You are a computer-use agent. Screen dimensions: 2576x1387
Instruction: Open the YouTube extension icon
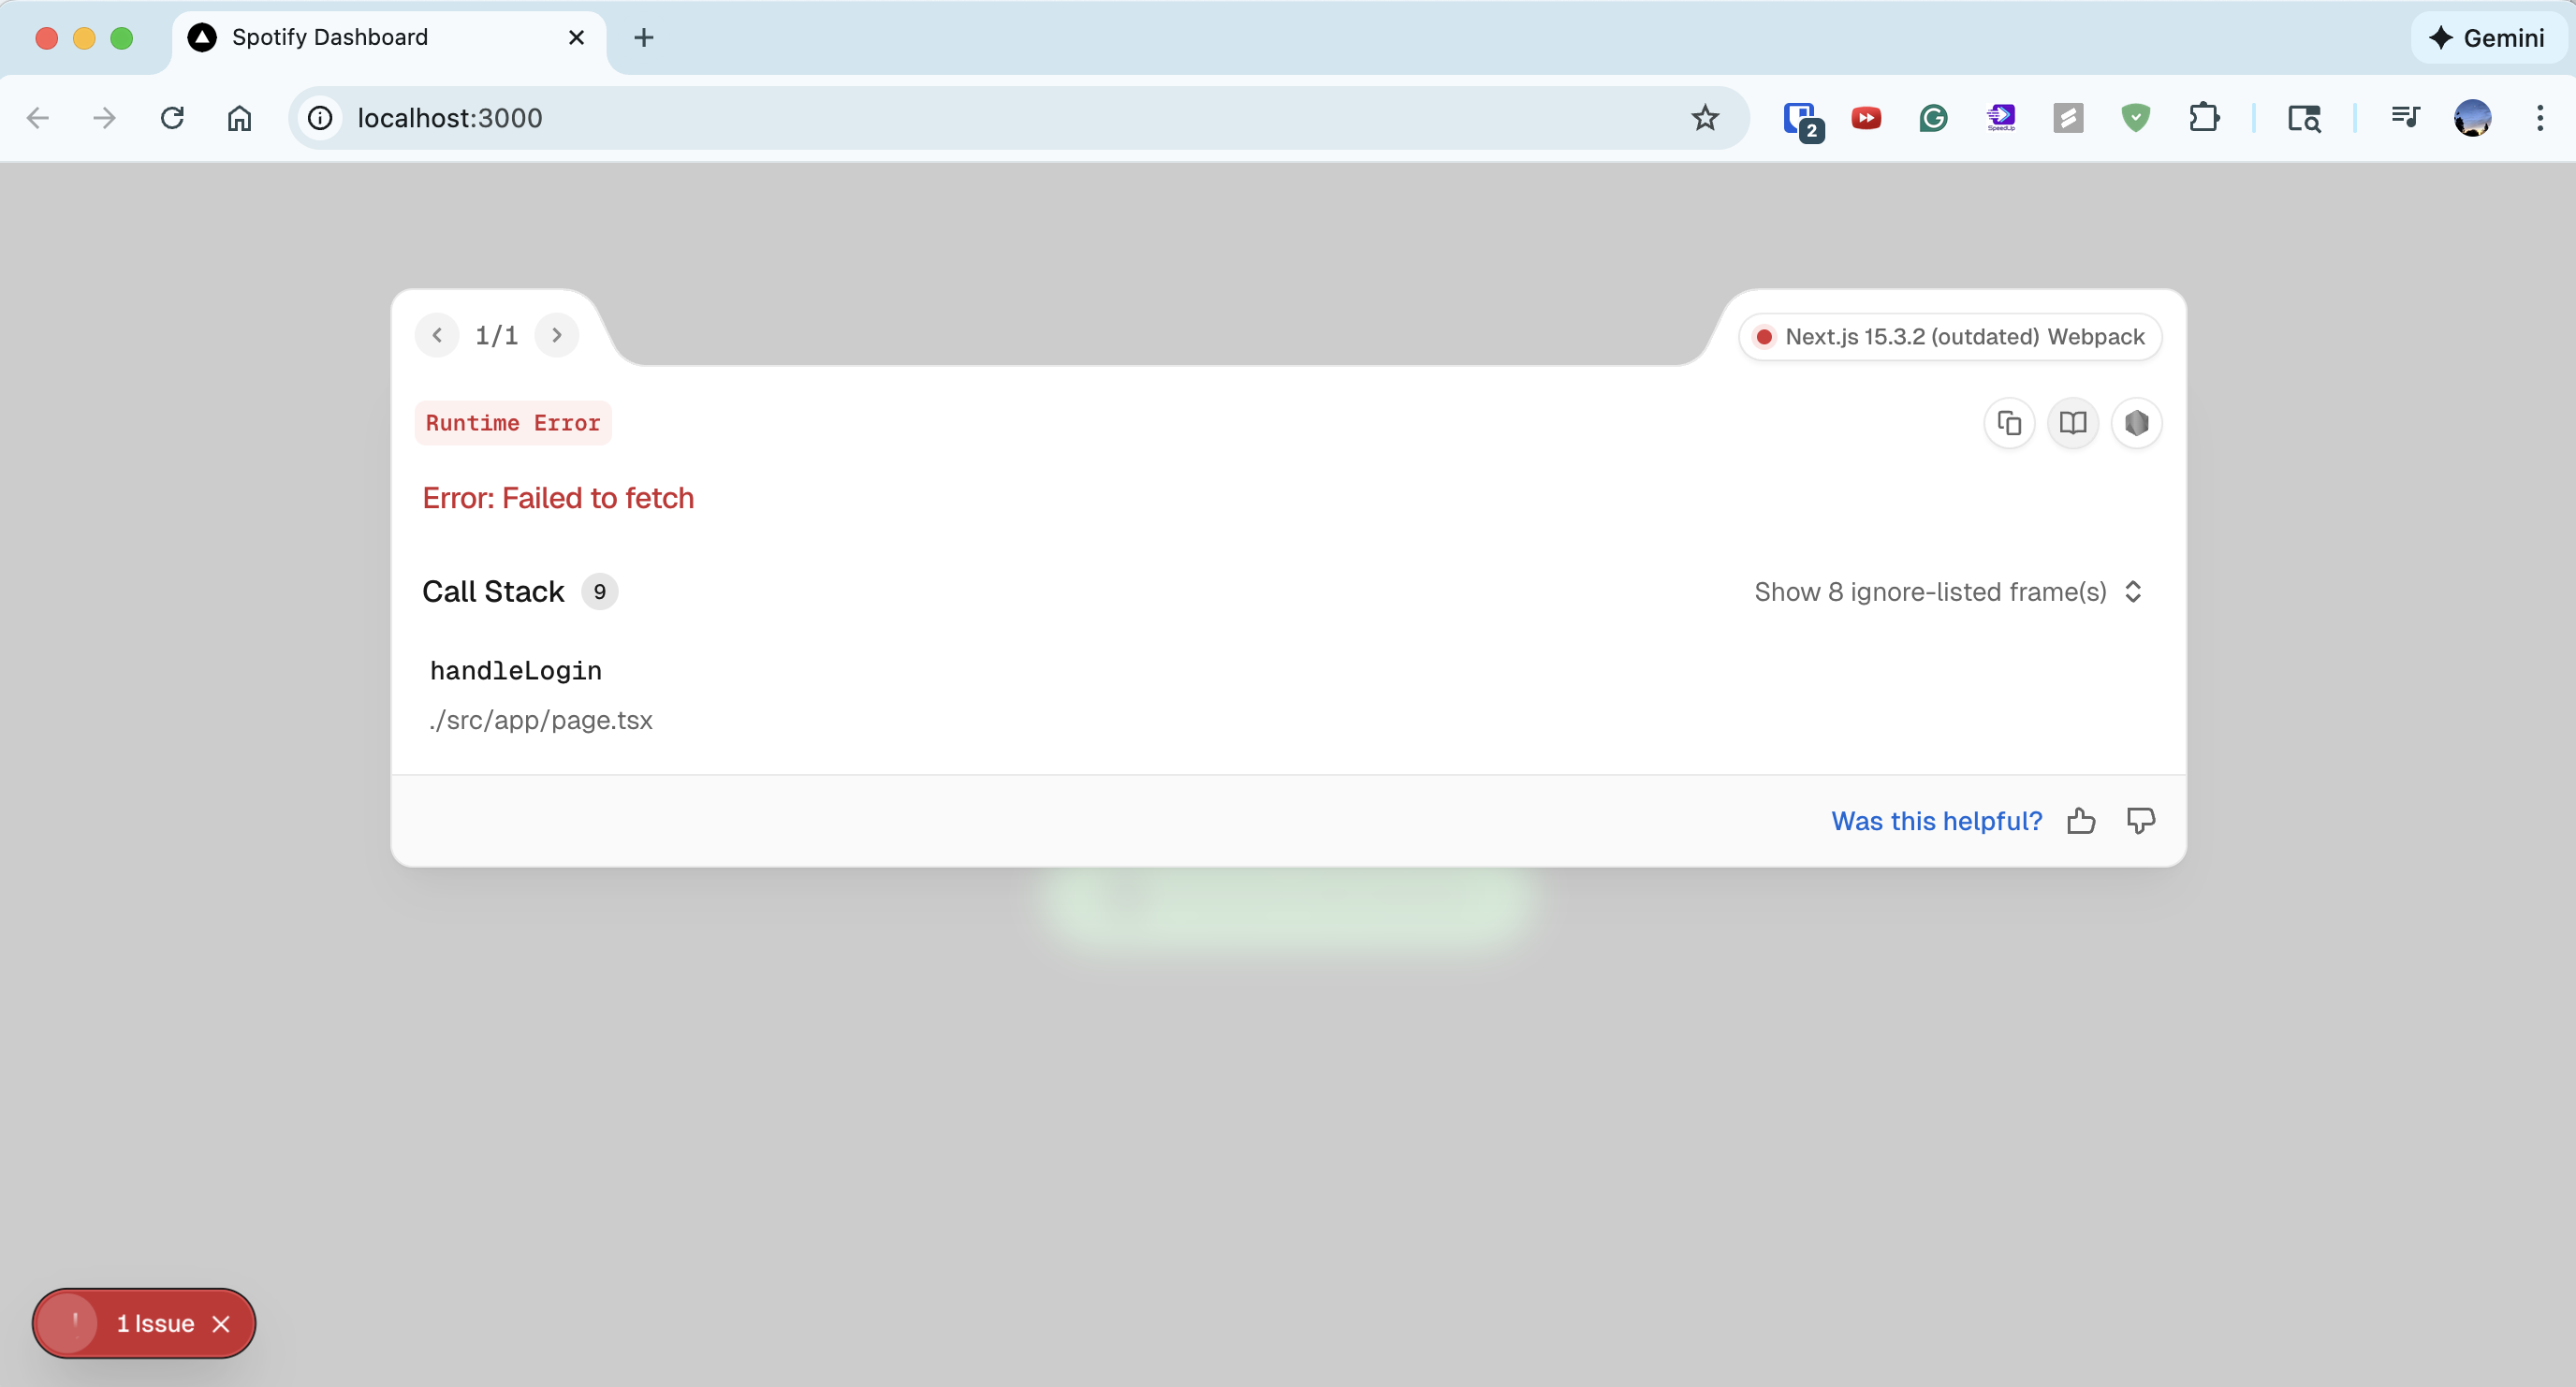coord(1866,118)
